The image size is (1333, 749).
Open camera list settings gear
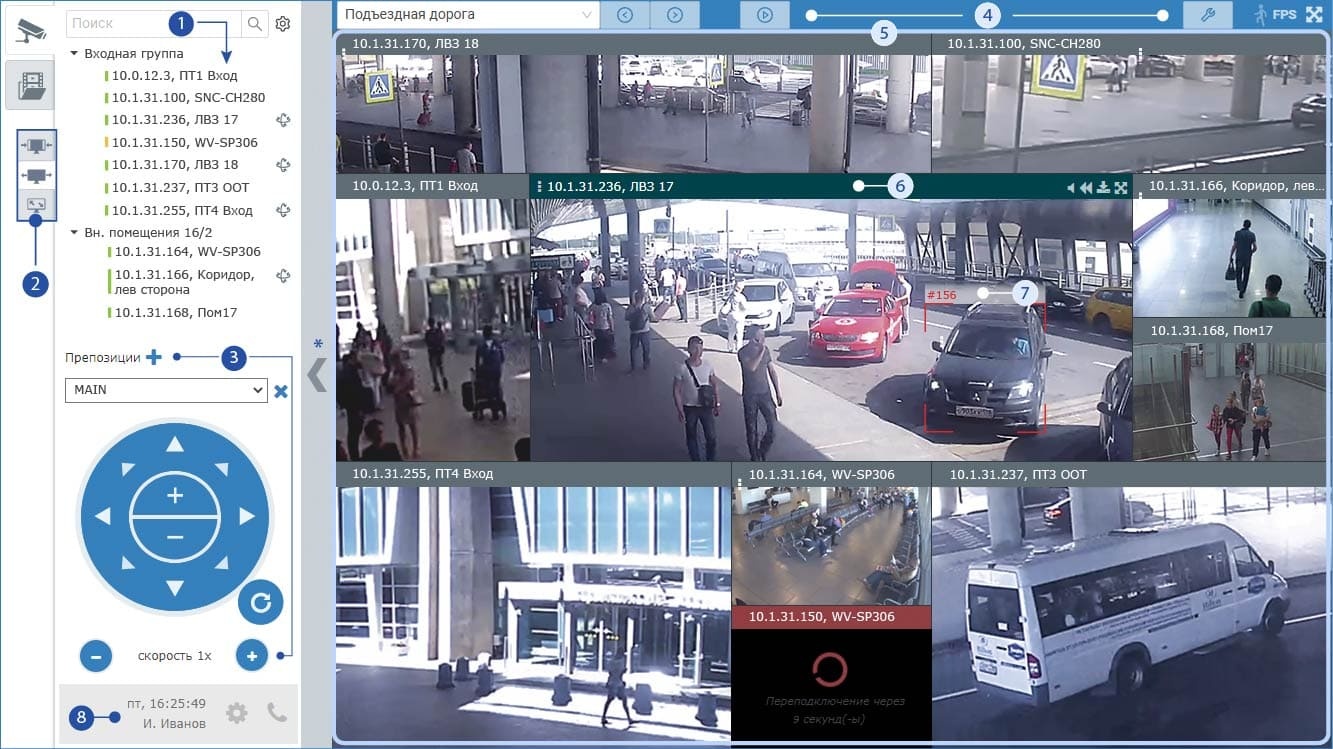tap(283, 23)
